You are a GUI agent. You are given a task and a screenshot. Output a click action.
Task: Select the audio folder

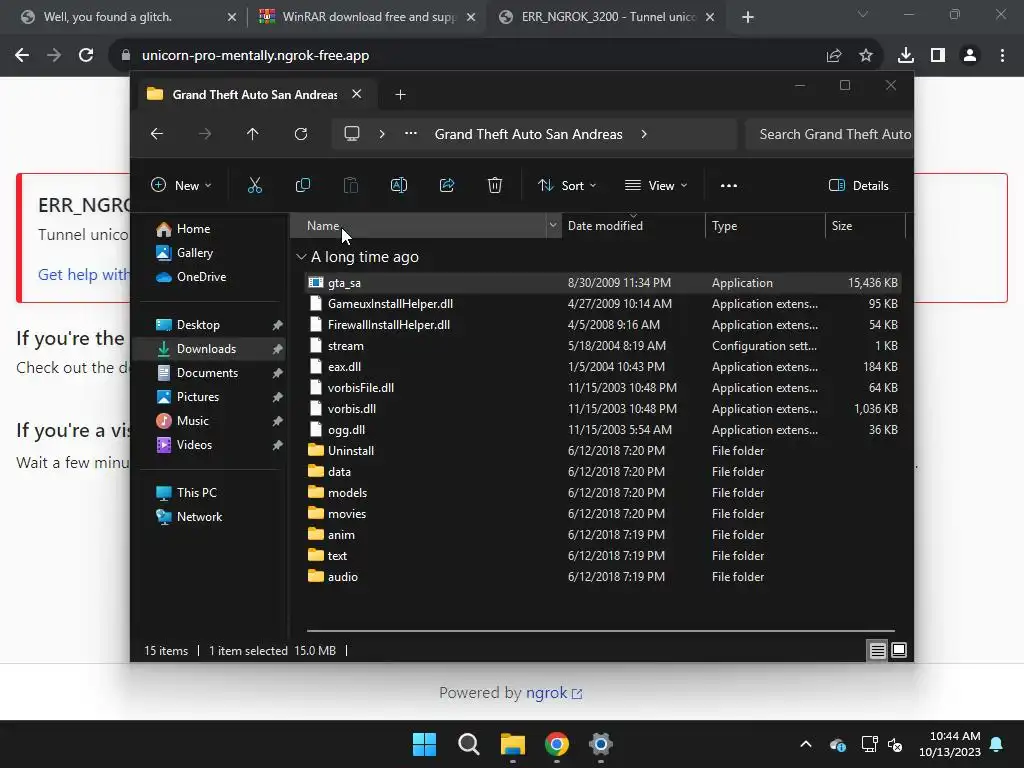[x=602, y=577]
